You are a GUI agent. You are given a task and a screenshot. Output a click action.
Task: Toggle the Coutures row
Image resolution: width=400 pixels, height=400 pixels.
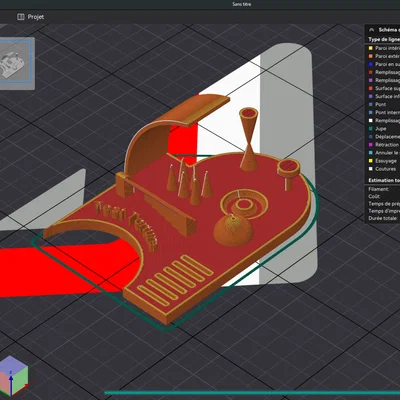pos(383,169)
